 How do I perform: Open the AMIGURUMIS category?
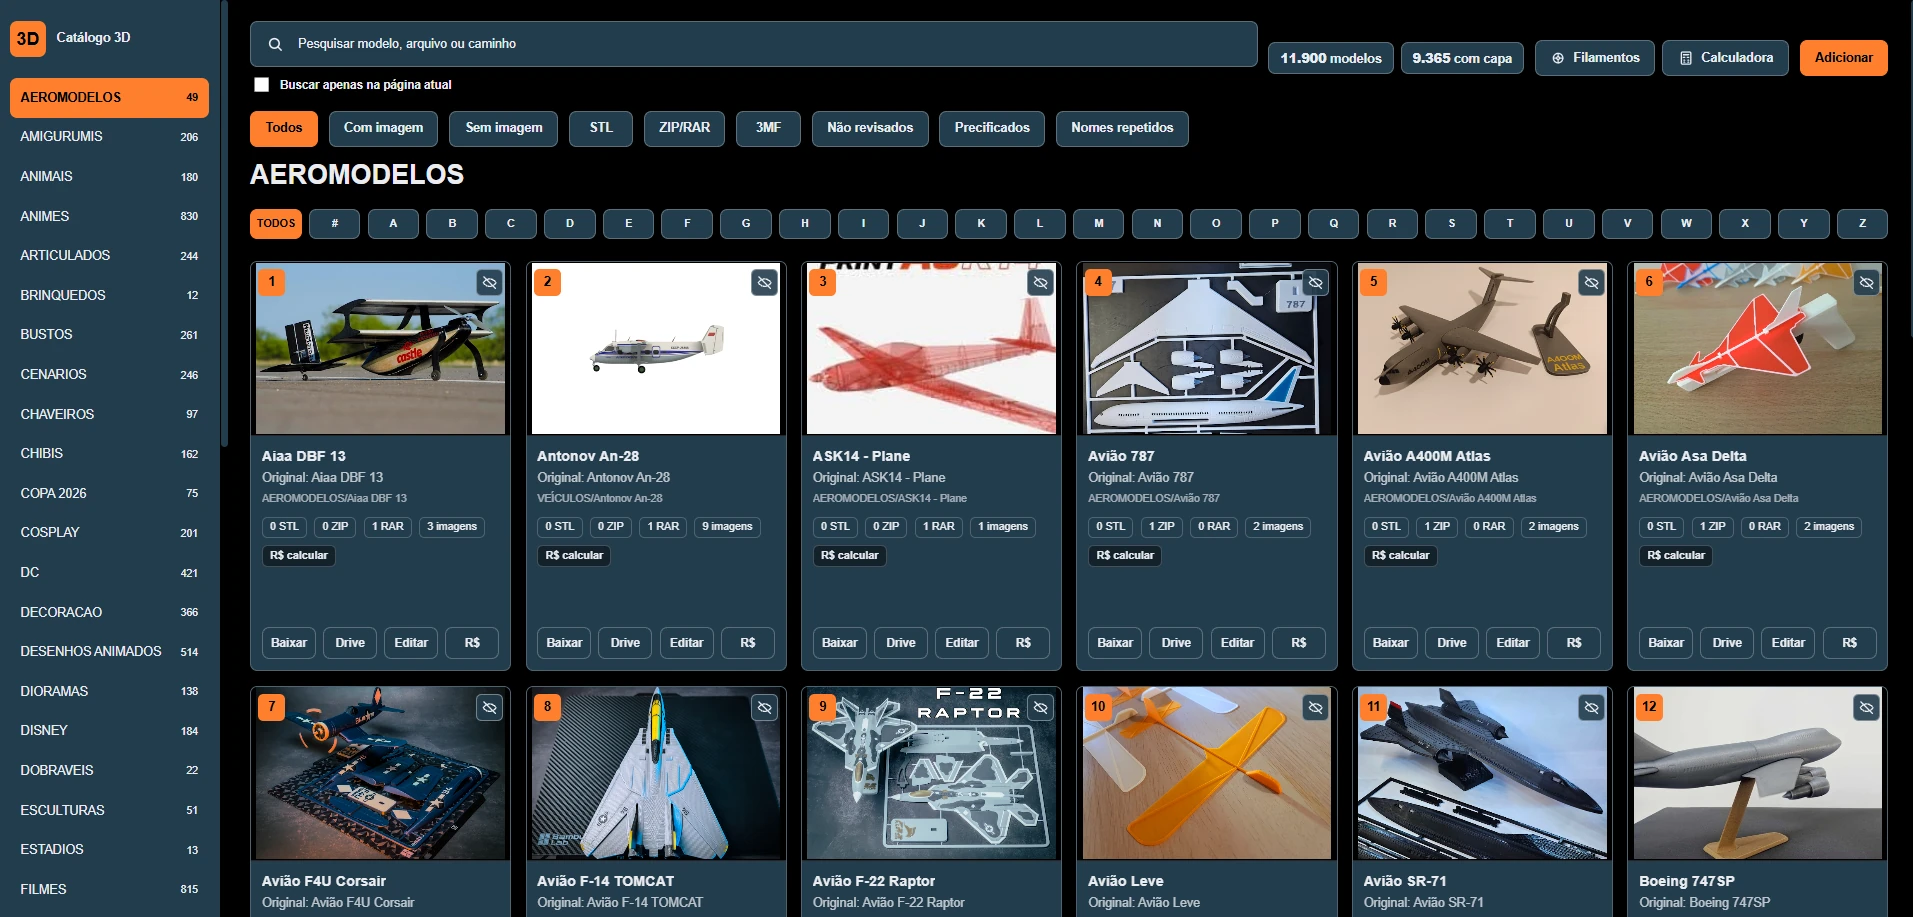tap(109, 137)
